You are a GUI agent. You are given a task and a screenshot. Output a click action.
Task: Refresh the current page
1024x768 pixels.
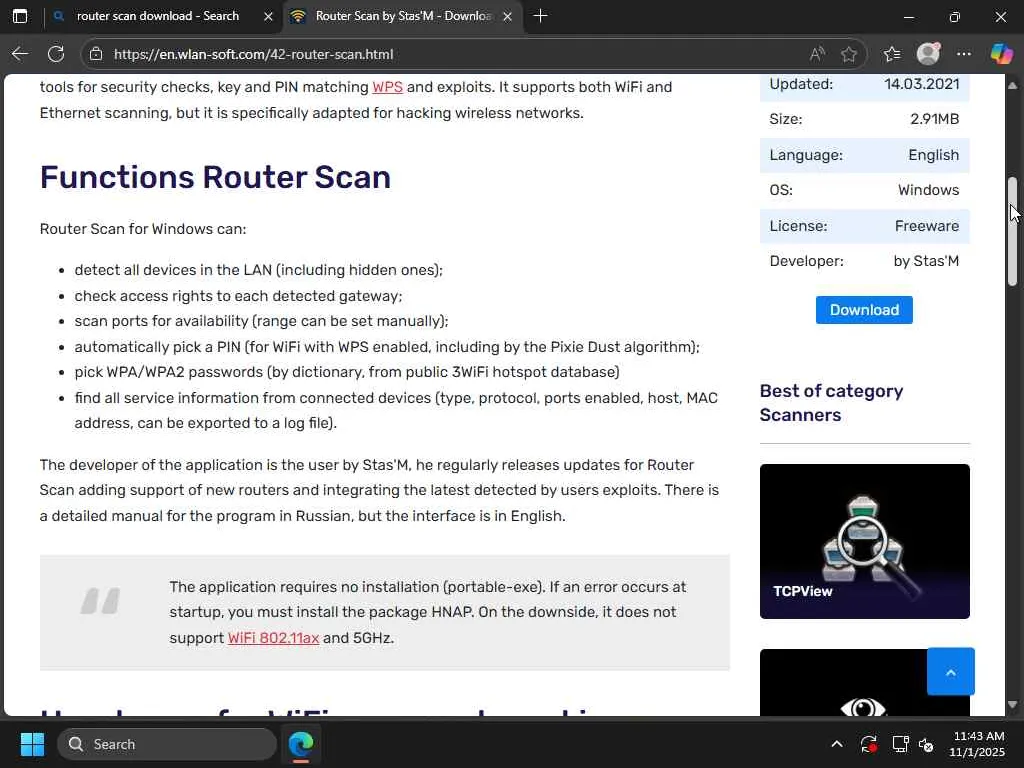point(56,54)
